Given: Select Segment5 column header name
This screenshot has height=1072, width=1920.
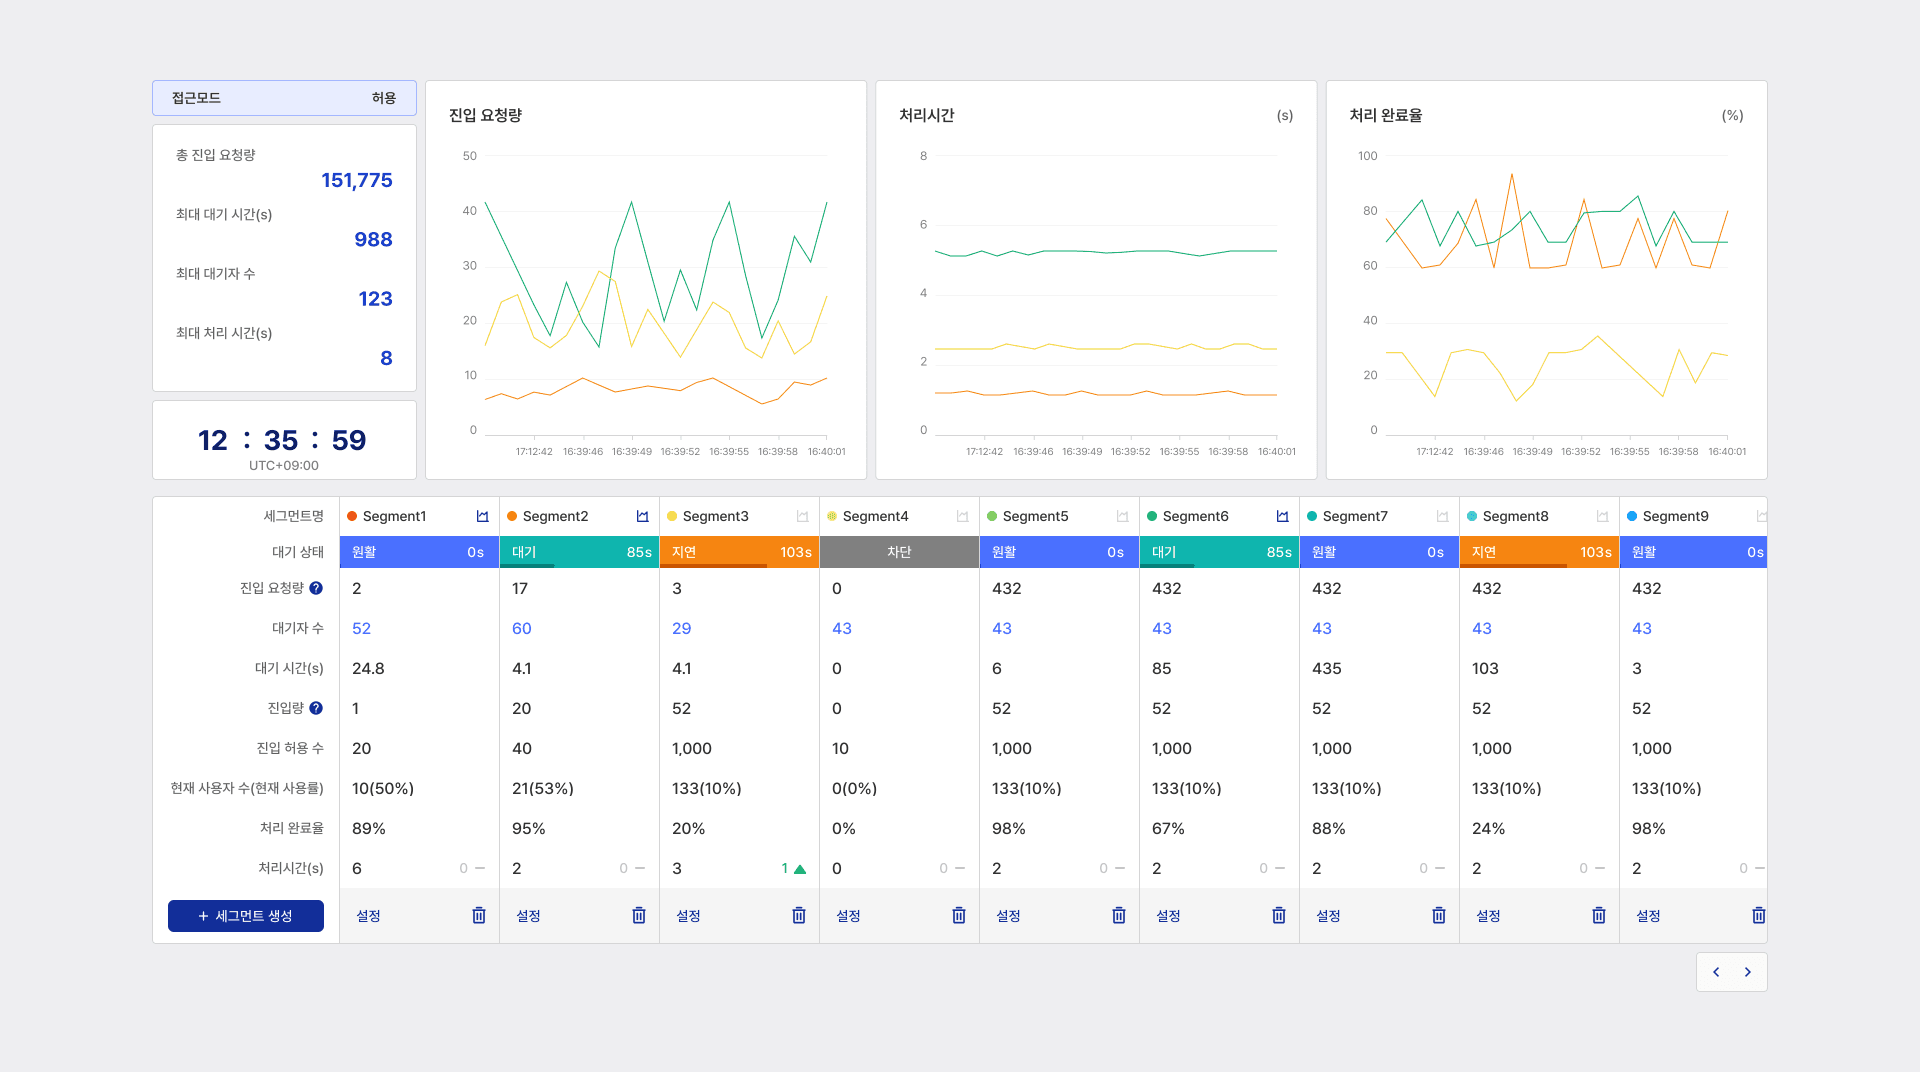Looking at the screenshot, I should tap(1035, 516).
